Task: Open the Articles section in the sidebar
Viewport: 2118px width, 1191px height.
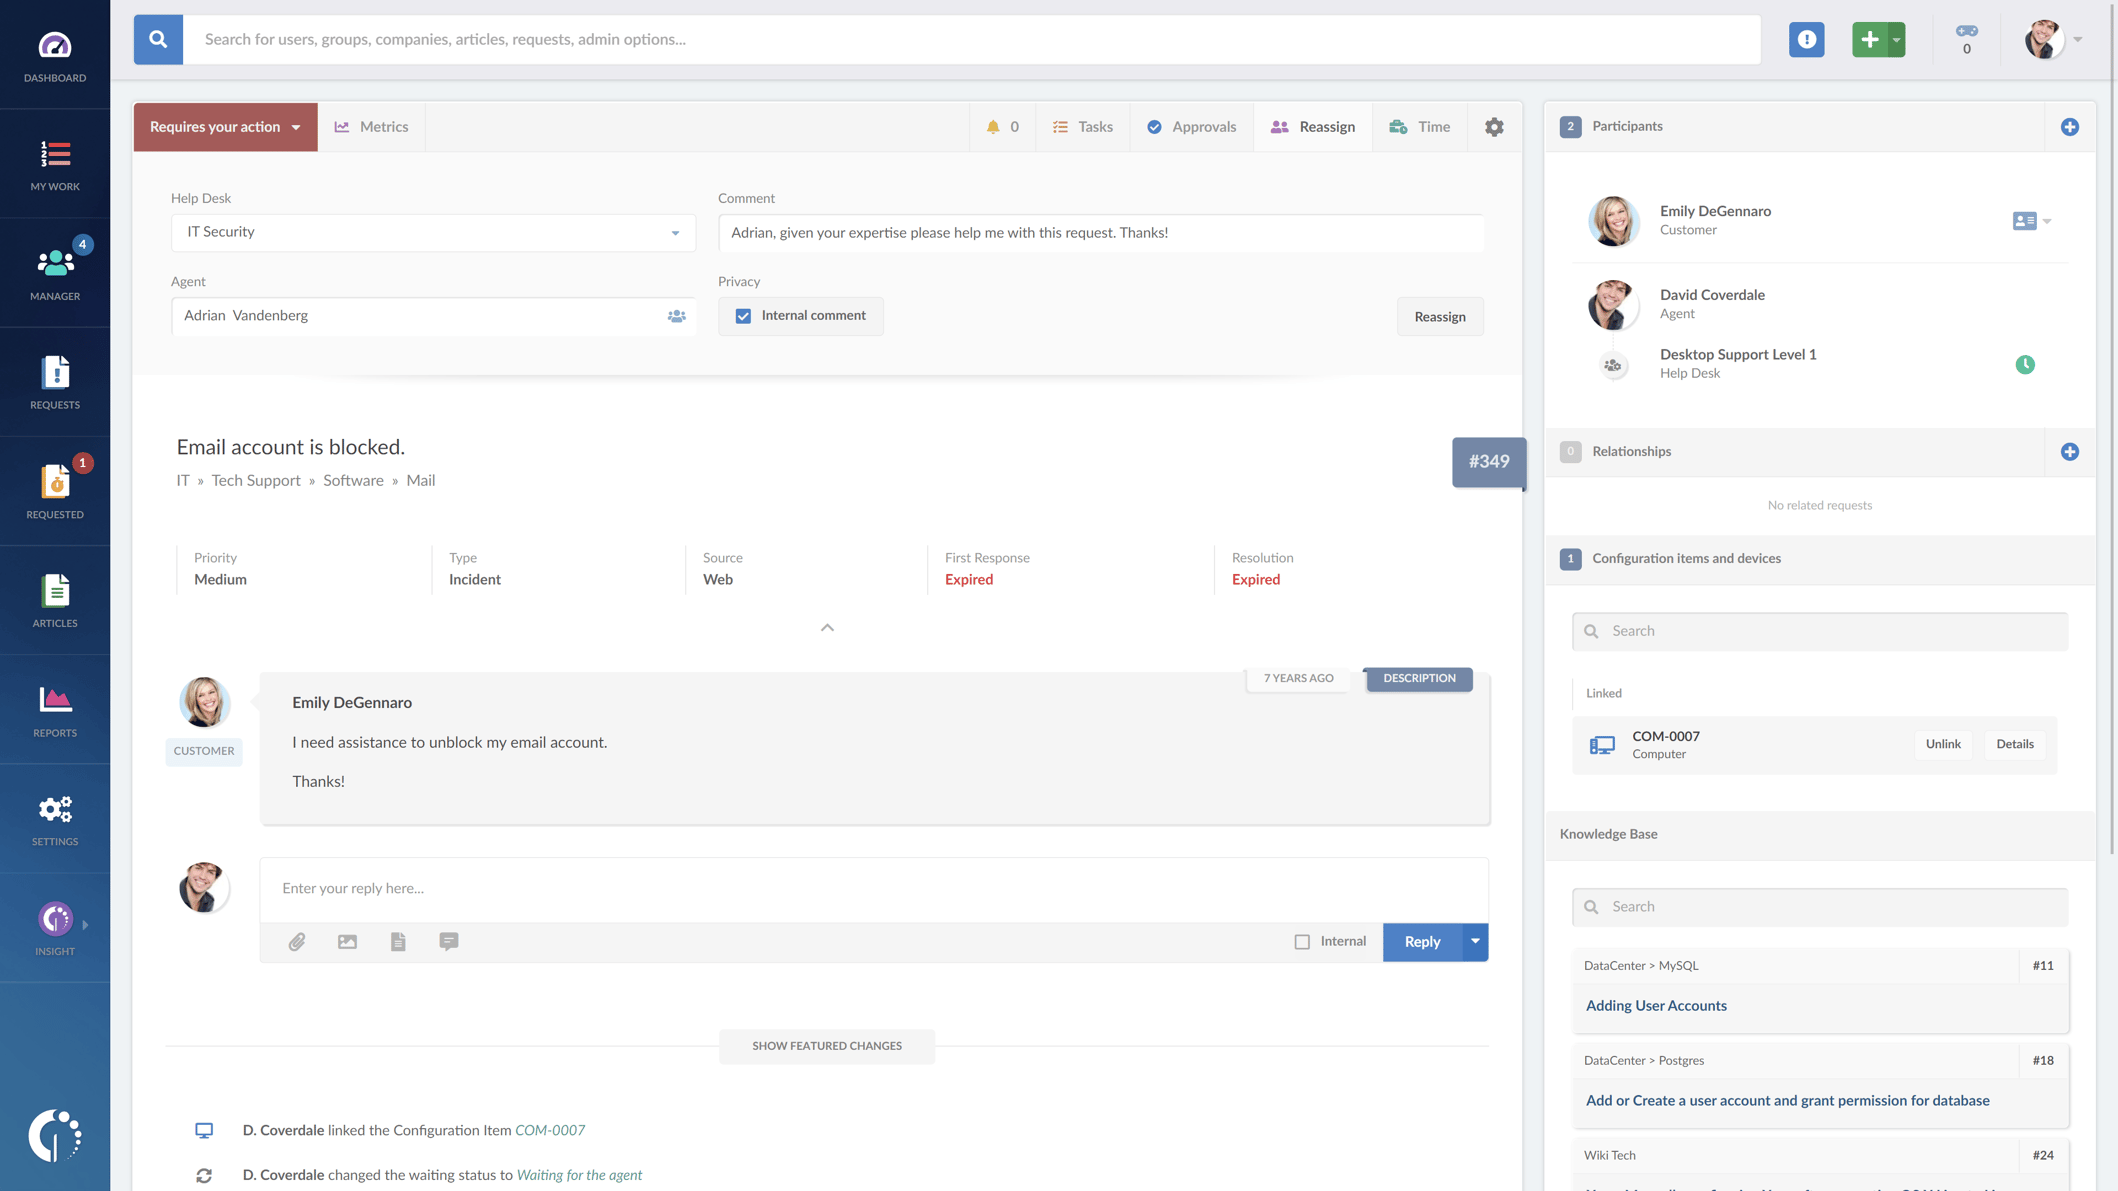Action: (54, 600)
